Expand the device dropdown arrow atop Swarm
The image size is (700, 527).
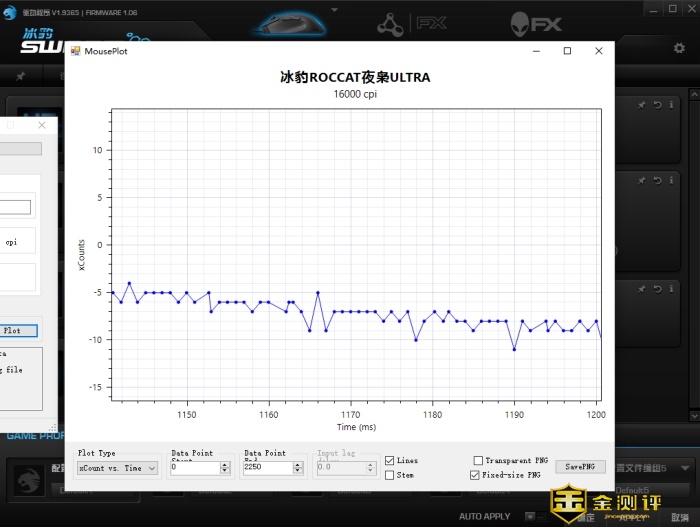point(334,10)
